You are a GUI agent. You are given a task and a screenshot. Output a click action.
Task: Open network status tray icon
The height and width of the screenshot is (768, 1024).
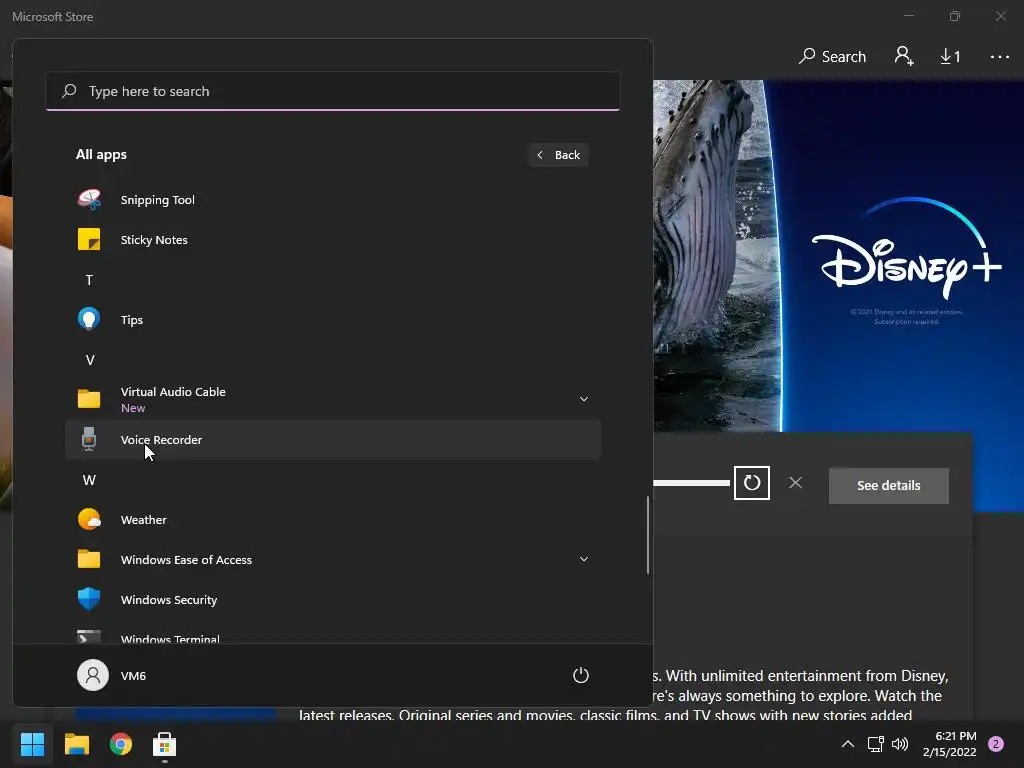coord(875,744)
